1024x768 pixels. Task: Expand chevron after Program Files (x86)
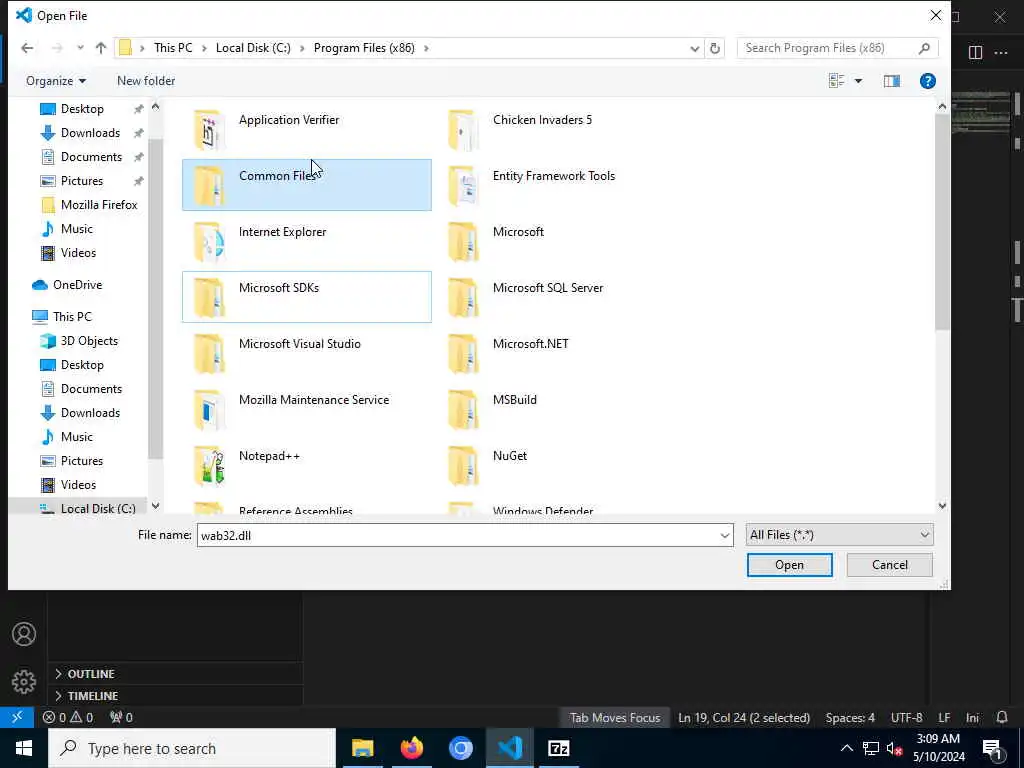pyautogui.click(x=426, y=48)
